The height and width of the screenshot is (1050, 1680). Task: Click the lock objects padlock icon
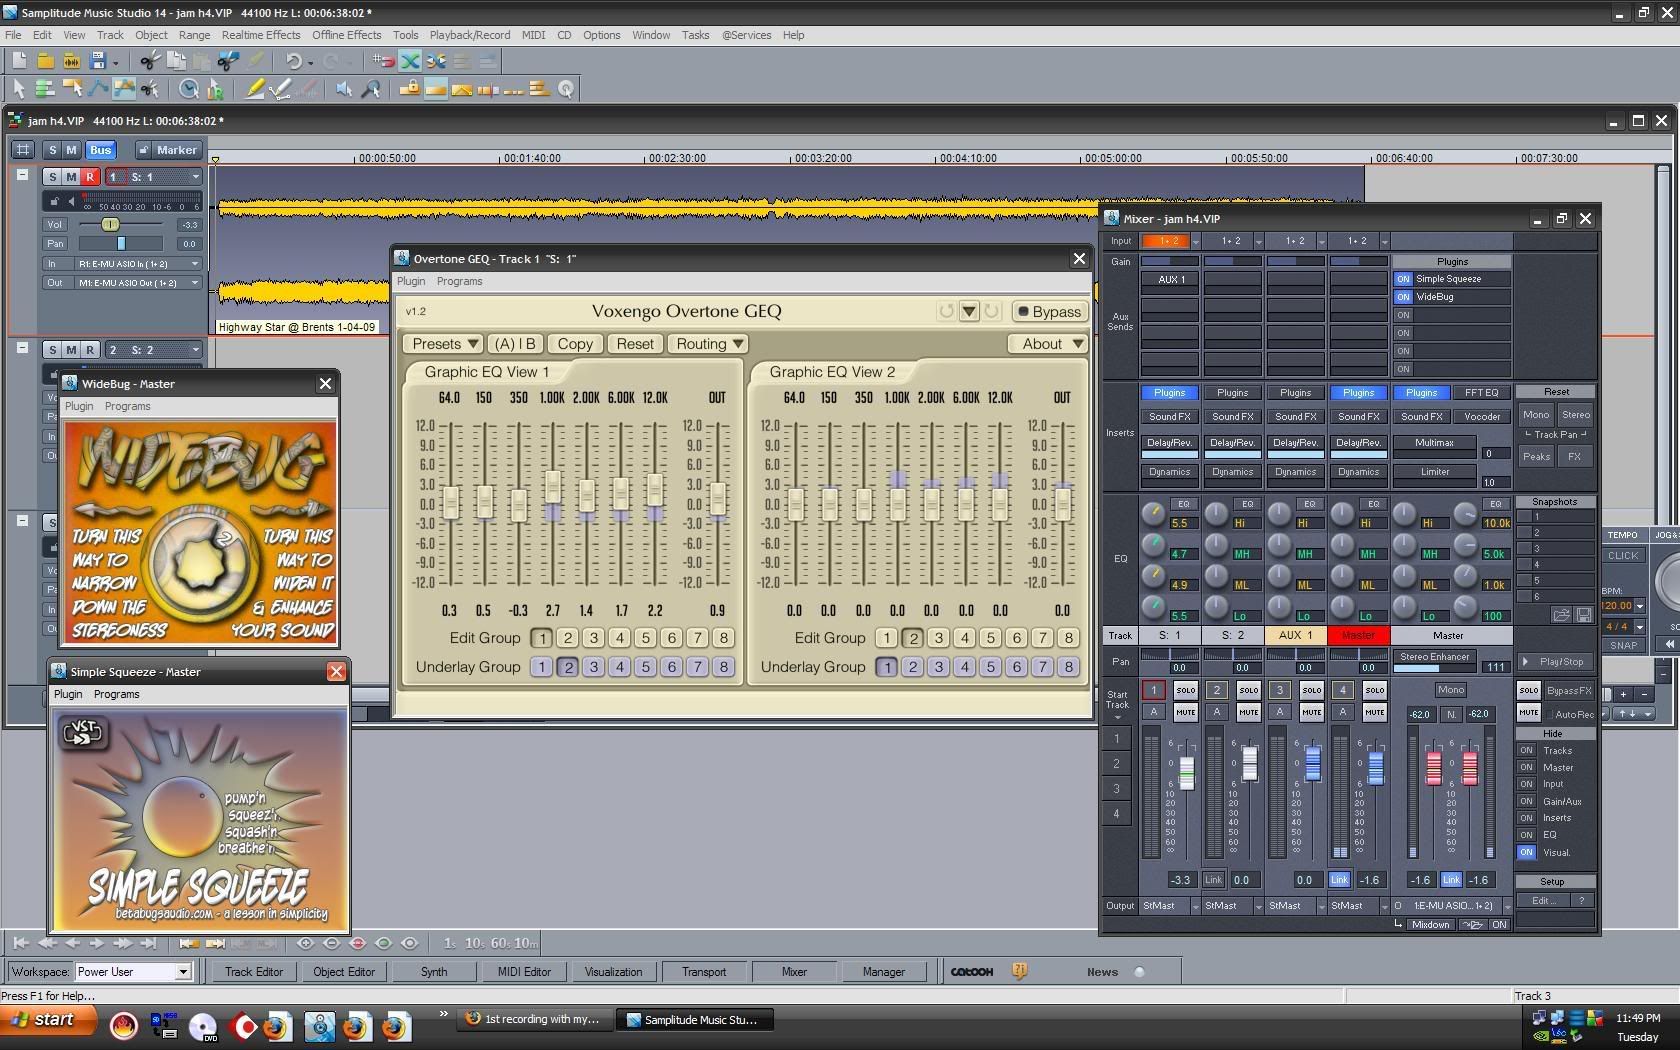click(409, 89)
